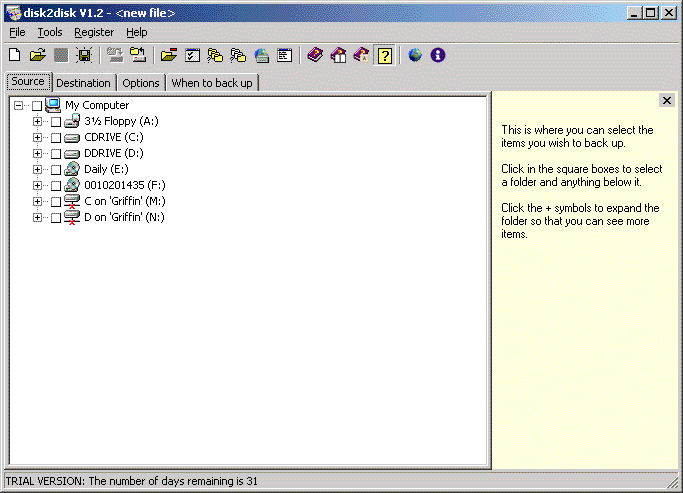Open the Register menu
This screenshot has width=683, height=493.
[94, 32]
